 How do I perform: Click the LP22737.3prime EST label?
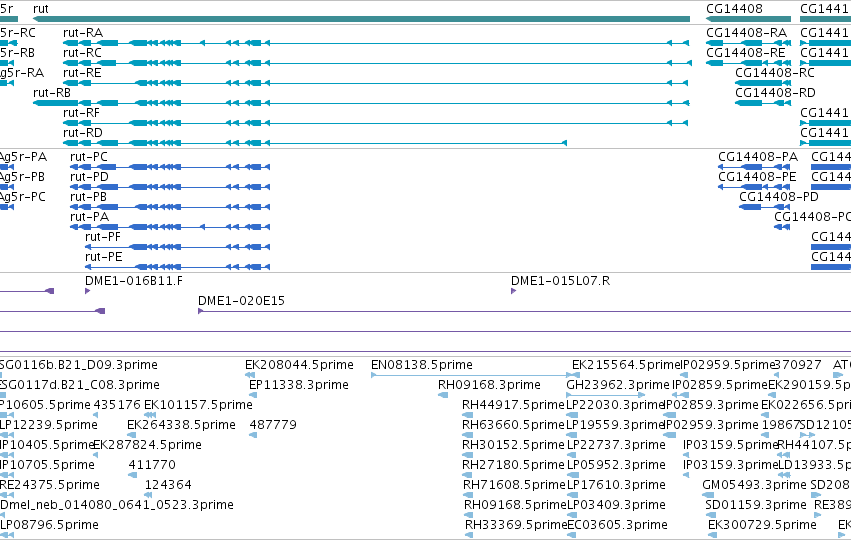(617, 445)
